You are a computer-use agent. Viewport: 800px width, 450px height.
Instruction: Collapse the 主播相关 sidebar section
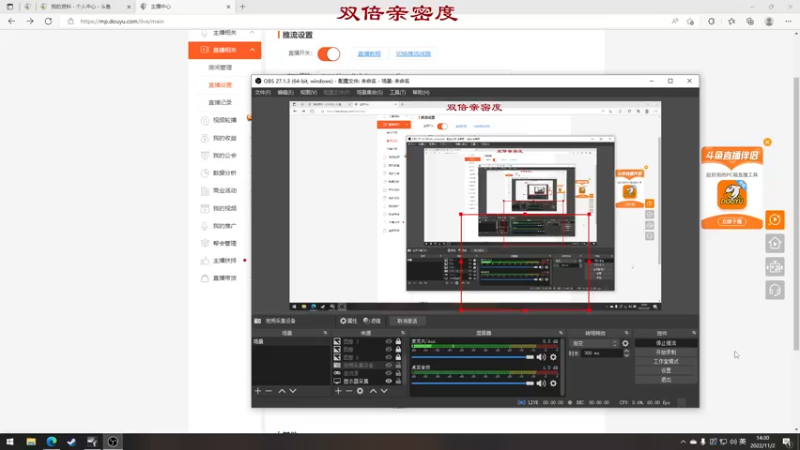coord(252,33)
